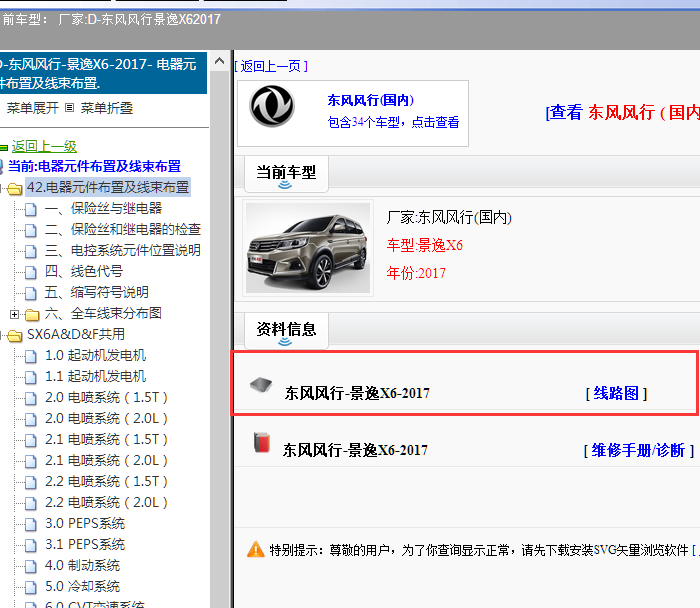Open 2.2 电喷系统（1.5T）
700x608 pixels.
point(107,481)
